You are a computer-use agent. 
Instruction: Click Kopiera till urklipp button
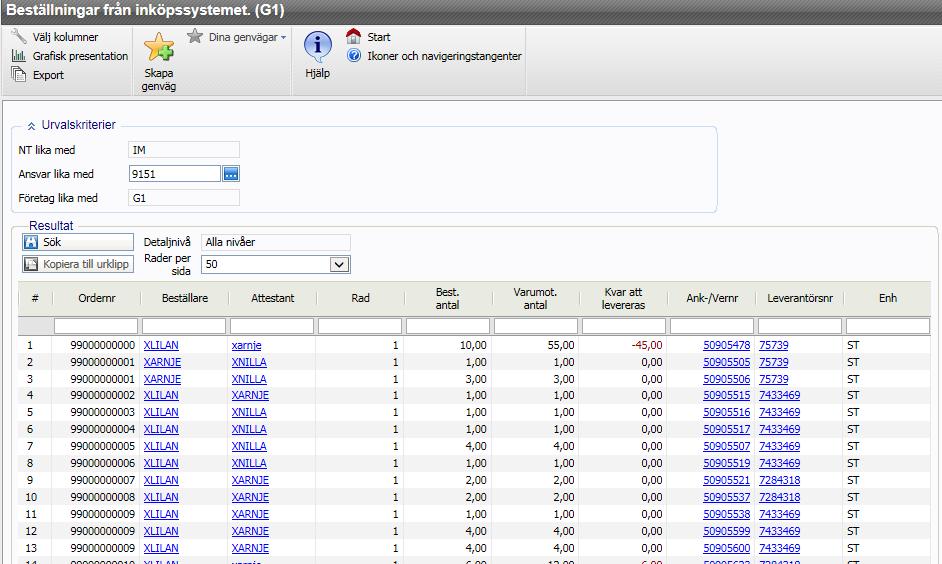pyautogui.click(x=78, y=264)
